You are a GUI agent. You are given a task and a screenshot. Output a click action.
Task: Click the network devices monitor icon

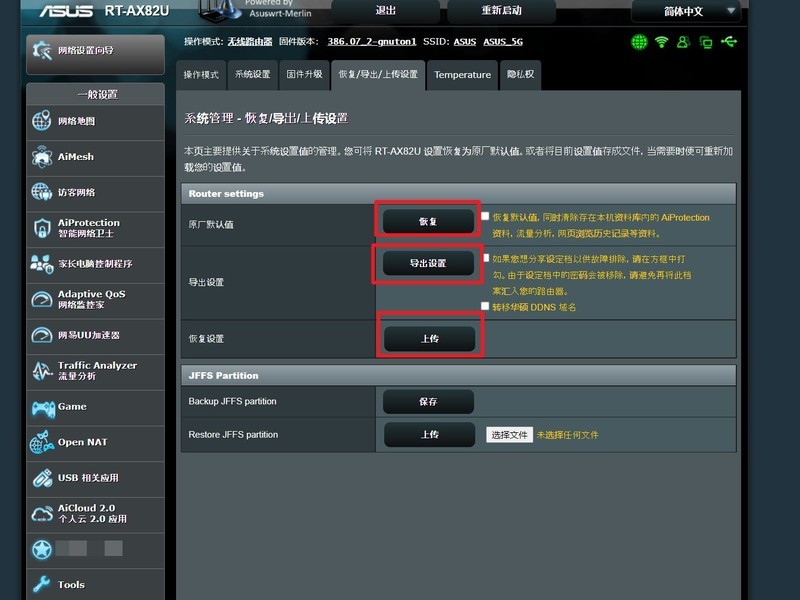[x=706, y=42]
